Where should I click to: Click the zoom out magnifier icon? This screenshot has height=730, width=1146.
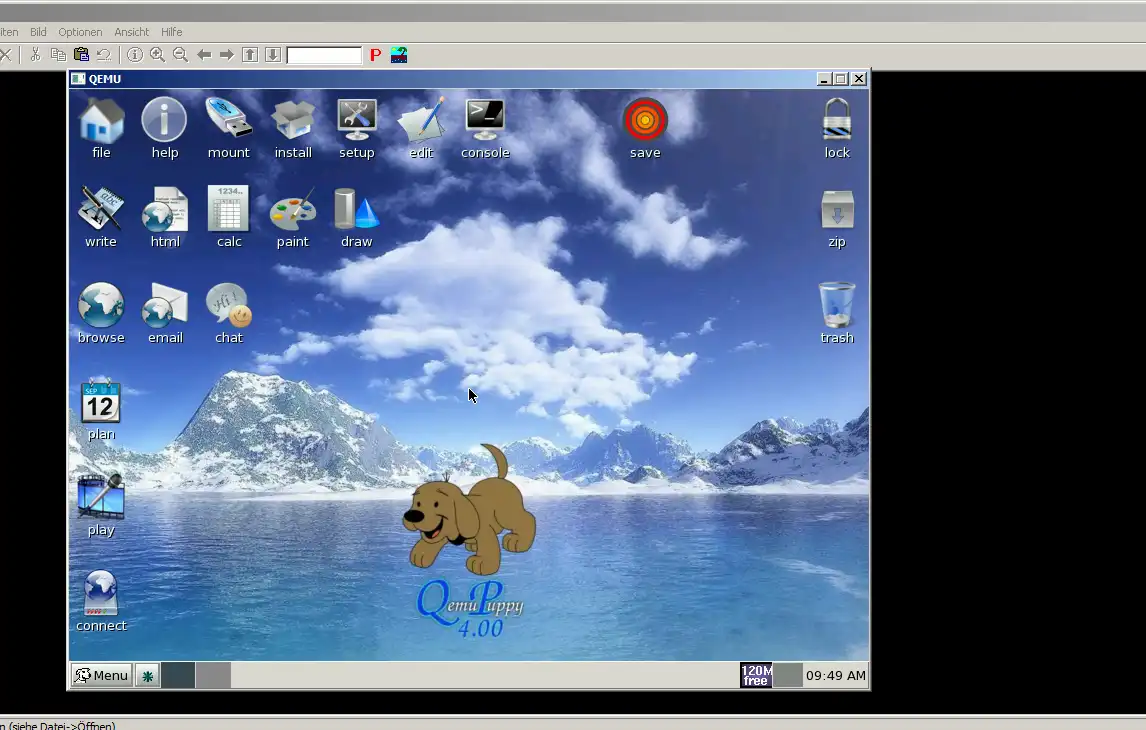[181, 55]
